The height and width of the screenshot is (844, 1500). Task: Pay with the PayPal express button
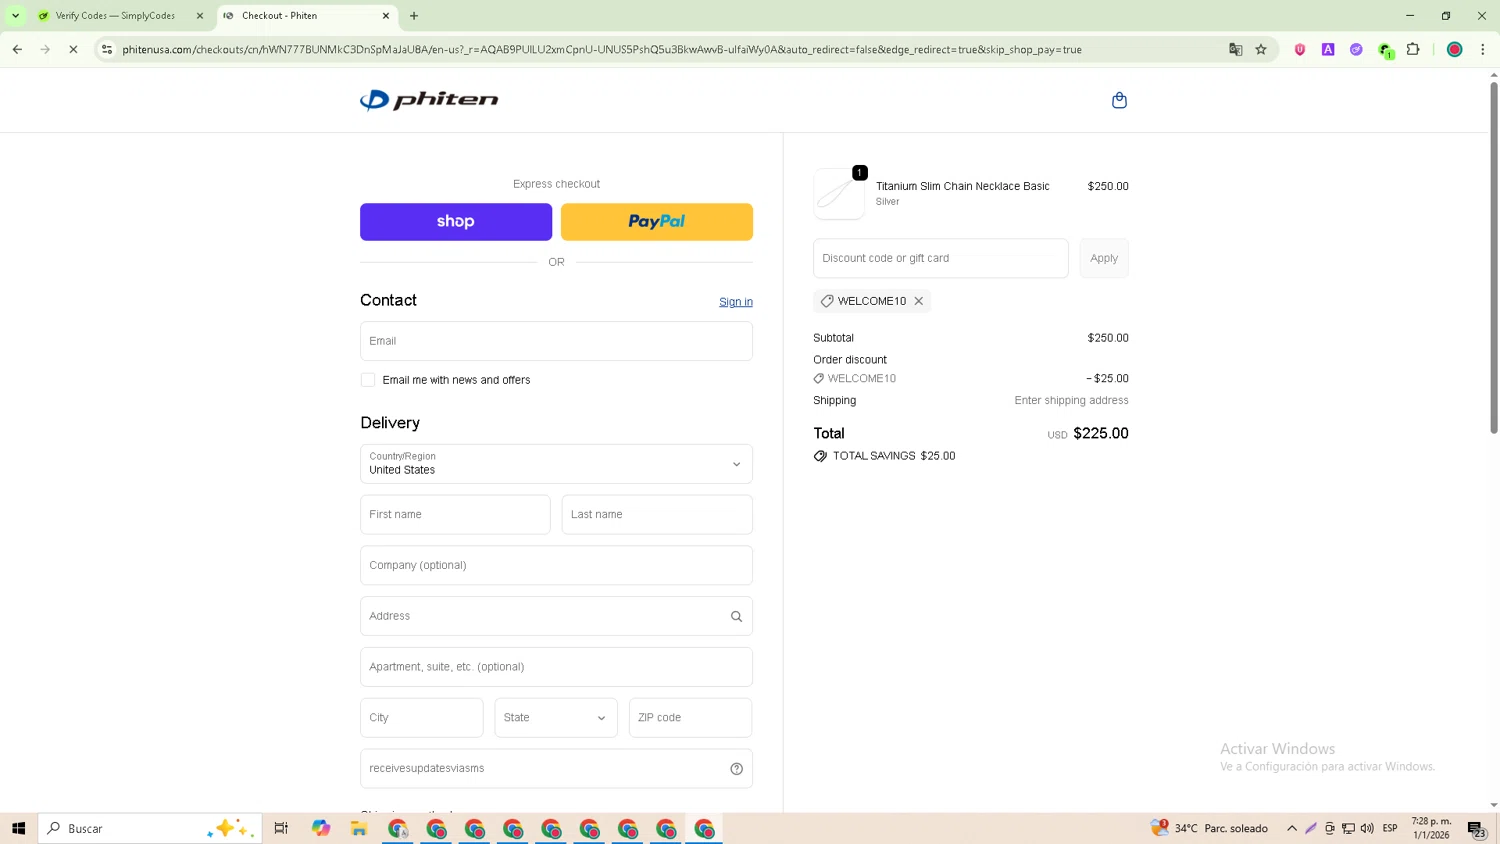tap(657, 222)
